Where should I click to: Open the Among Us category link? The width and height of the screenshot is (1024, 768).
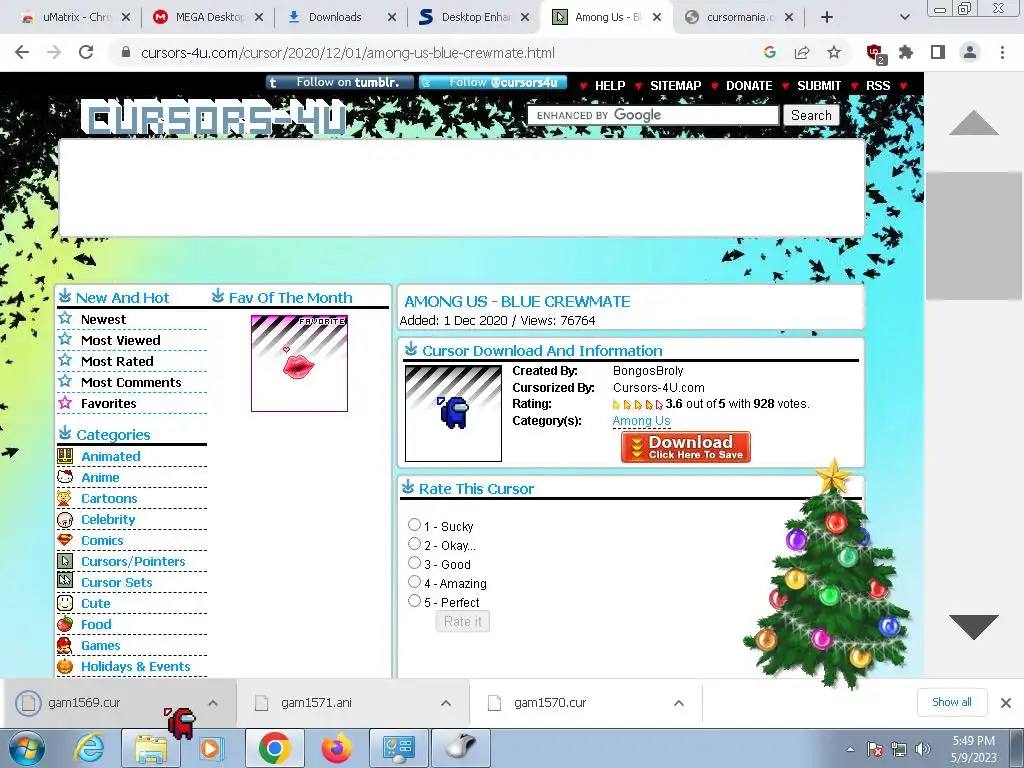pyautogui.click(x=641, y=421)
